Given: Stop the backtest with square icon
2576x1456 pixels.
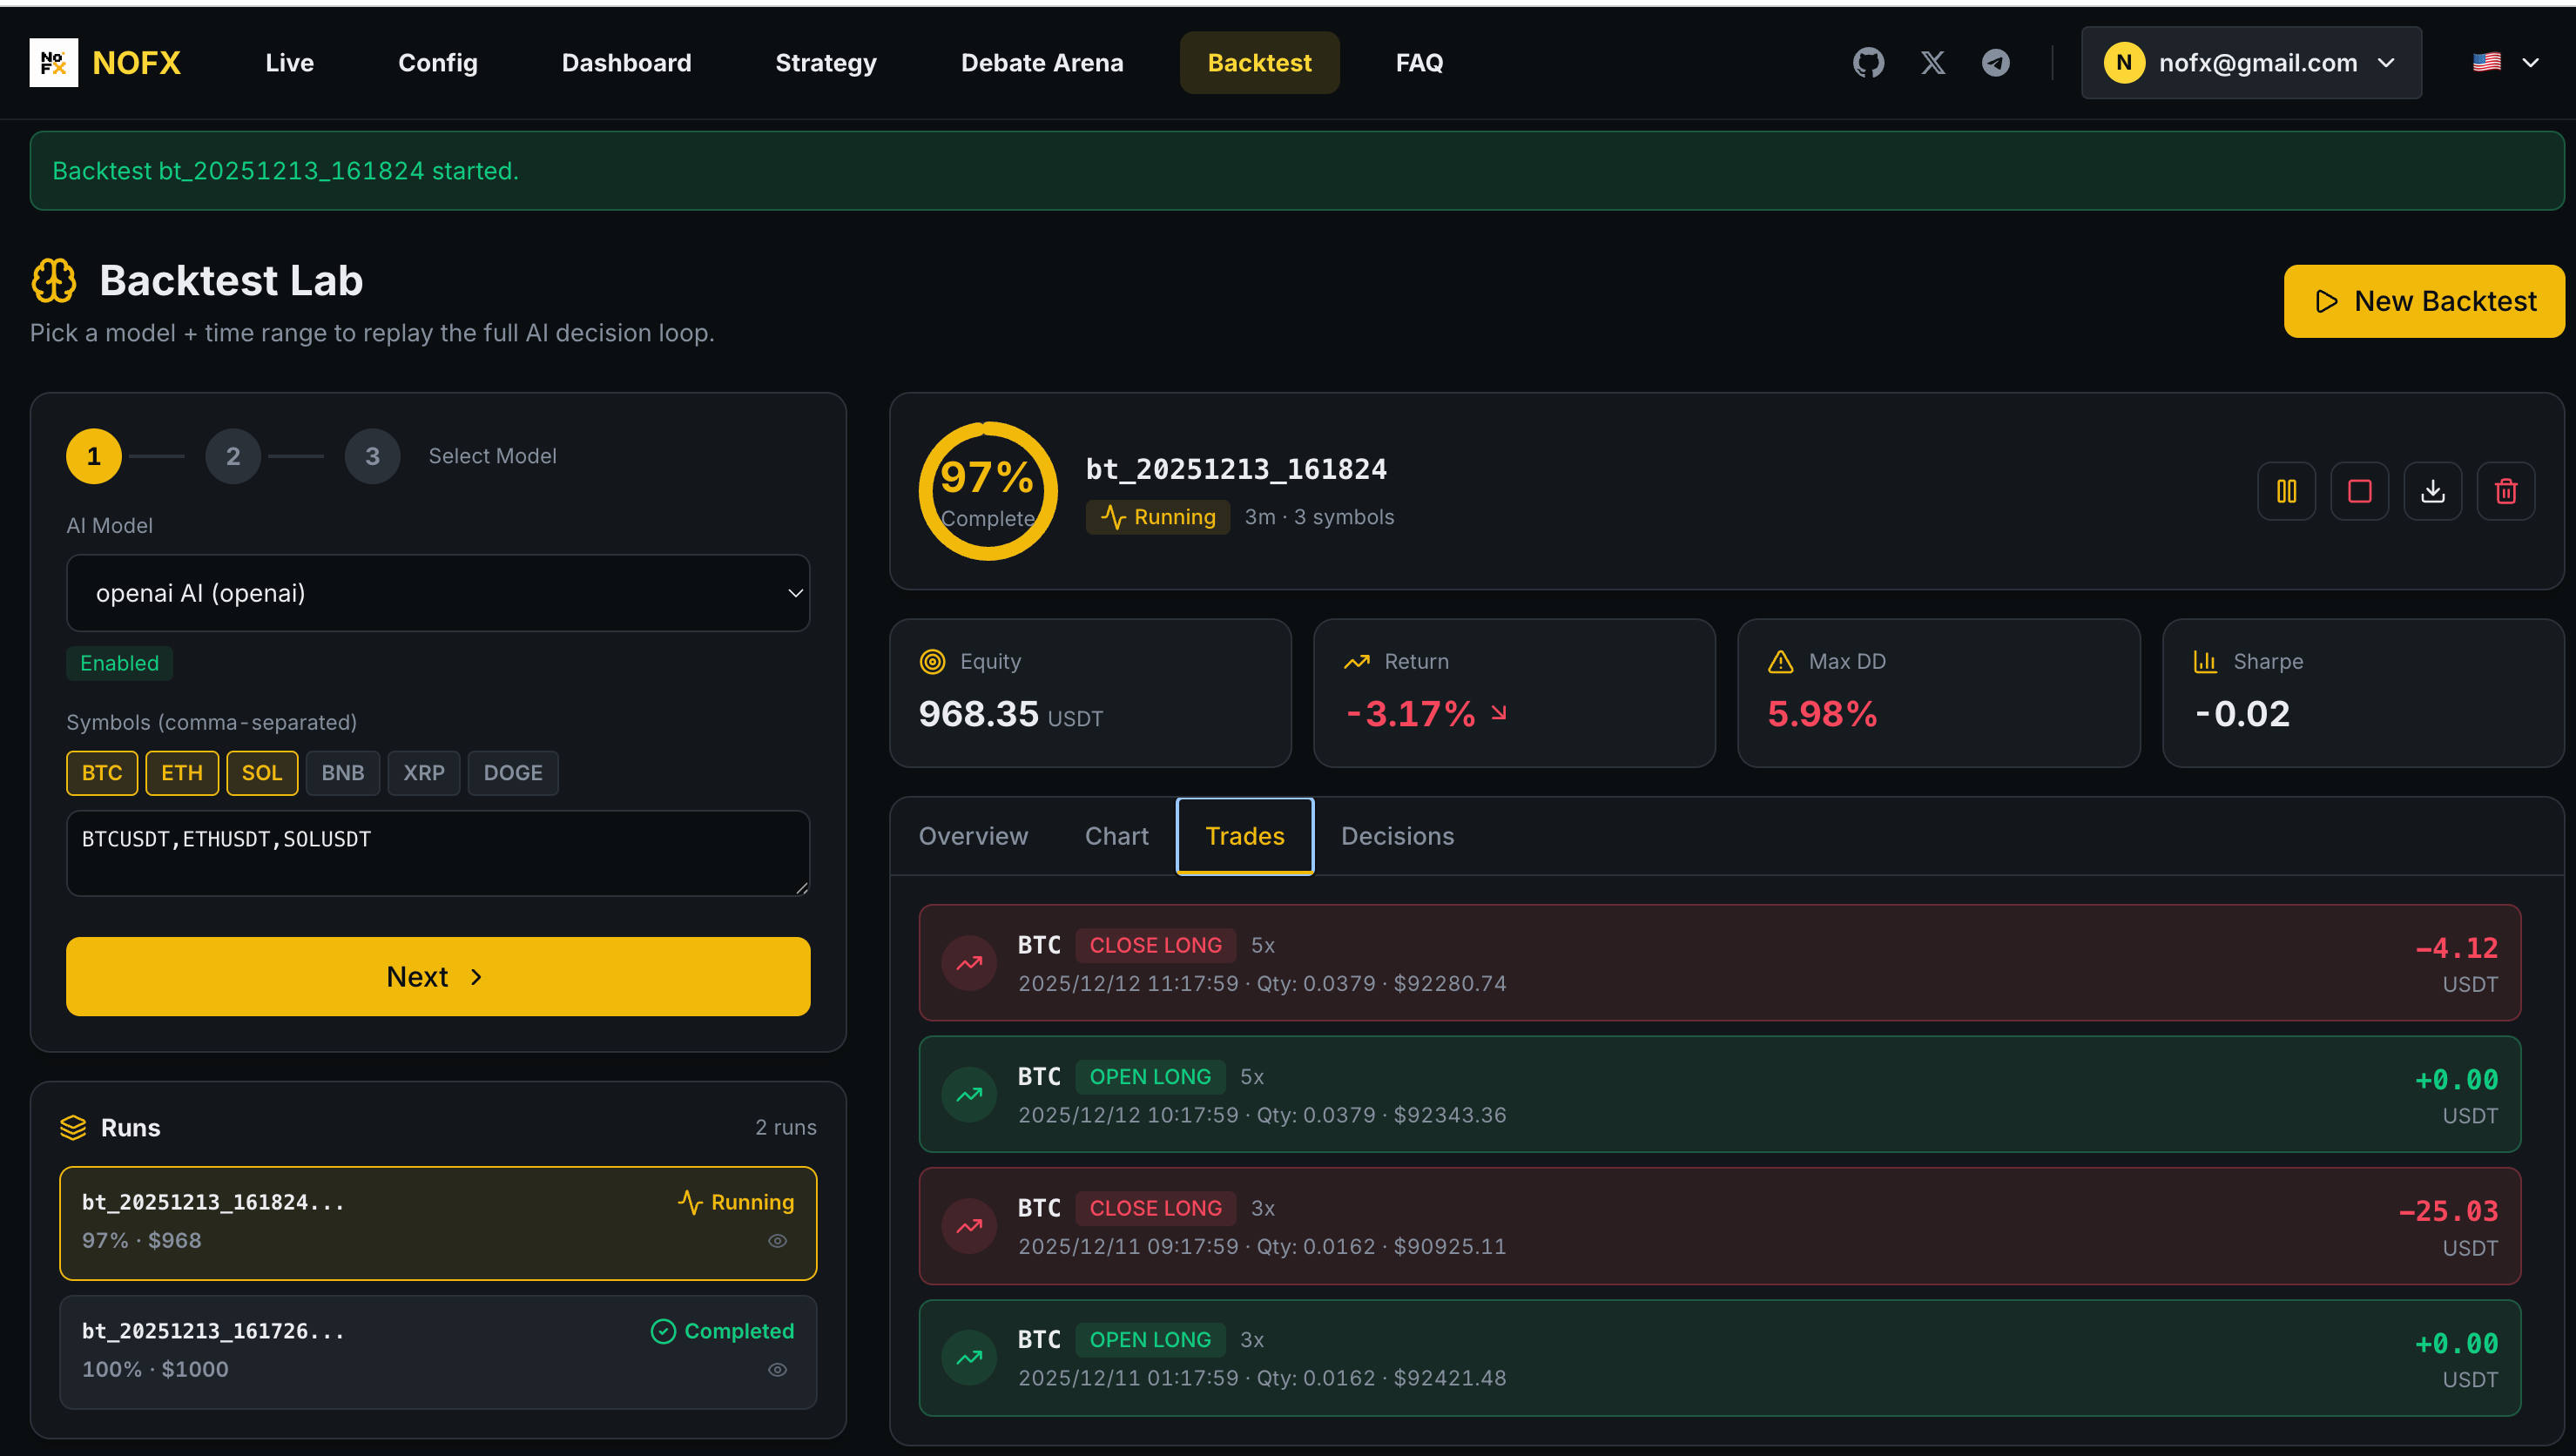Looking at the screenshot, I should [2359, 491].
